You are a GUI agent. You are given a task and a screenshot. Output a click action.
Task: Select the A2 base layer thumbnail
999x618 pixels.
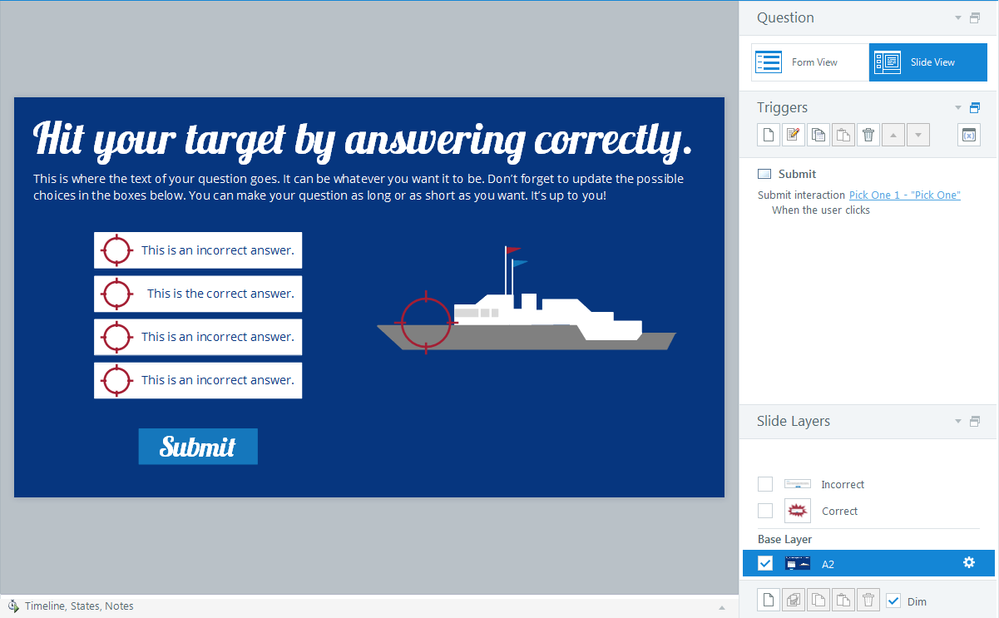798,563
